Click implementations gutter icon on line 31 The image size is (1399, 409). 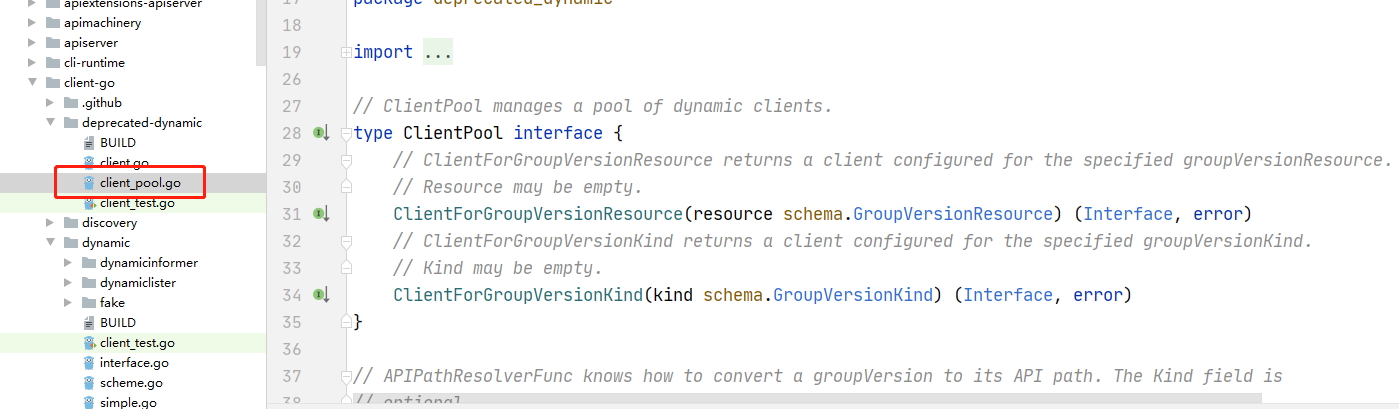pyautogui.click(x=321, y=214)
